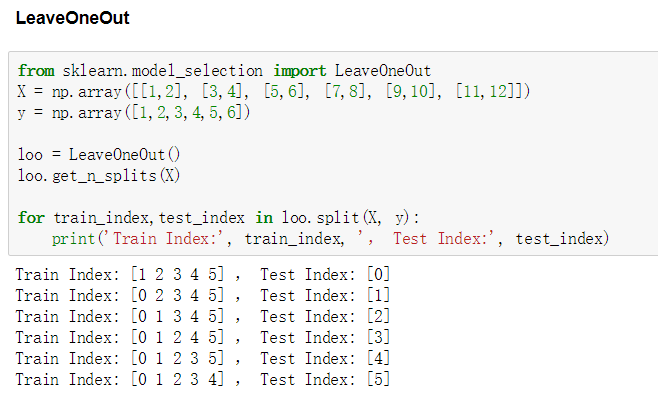The image size is (658, 405).
Task: Click the loo.get_n_splits(X) line
Action: pyautogui.click(x=99, y=175)
